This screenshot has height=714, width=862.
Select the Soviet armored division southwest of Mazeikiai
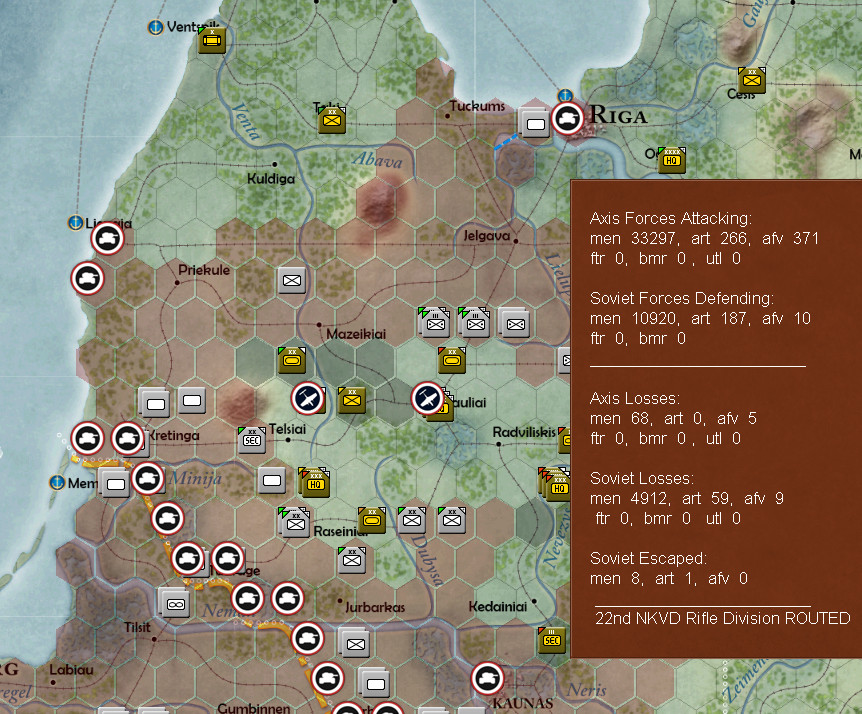tap(291, 360)
